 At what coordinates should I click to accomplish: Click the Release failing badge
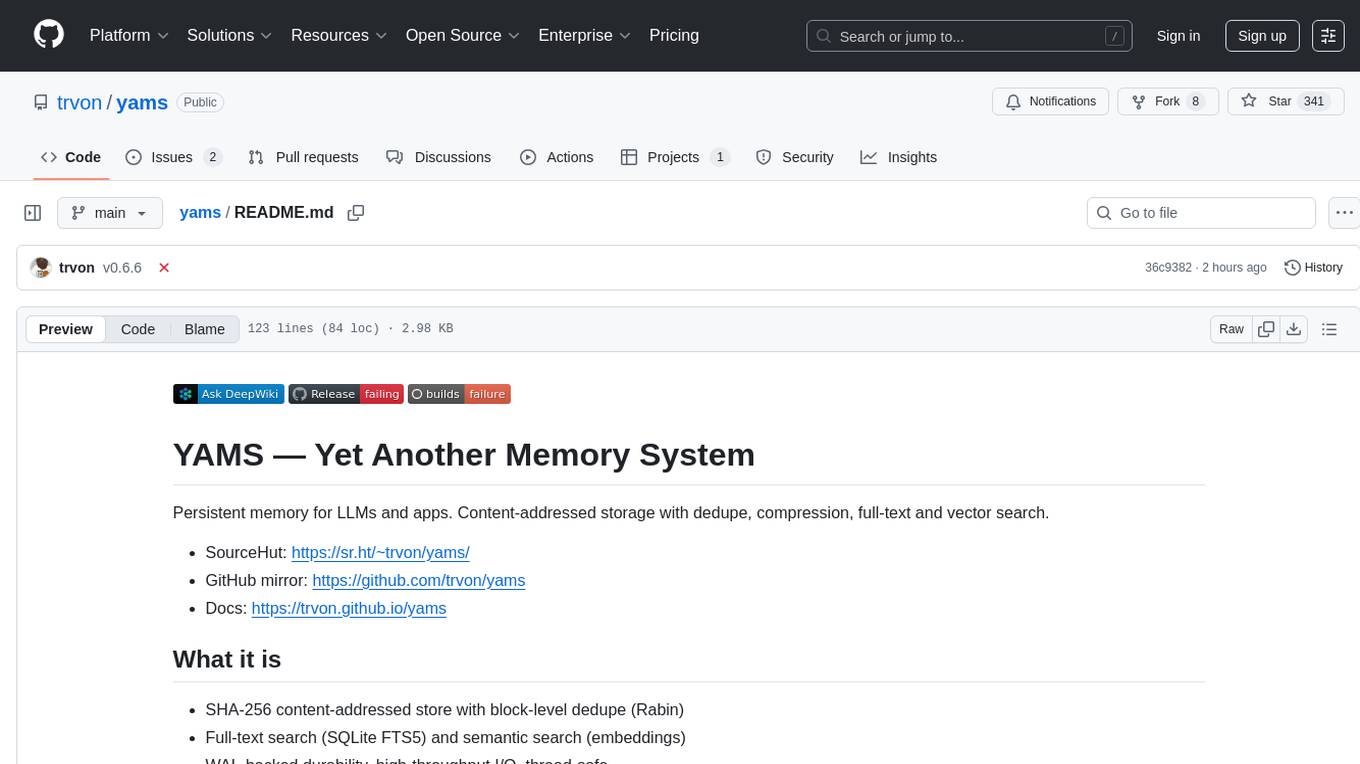[x=346, y=394]
